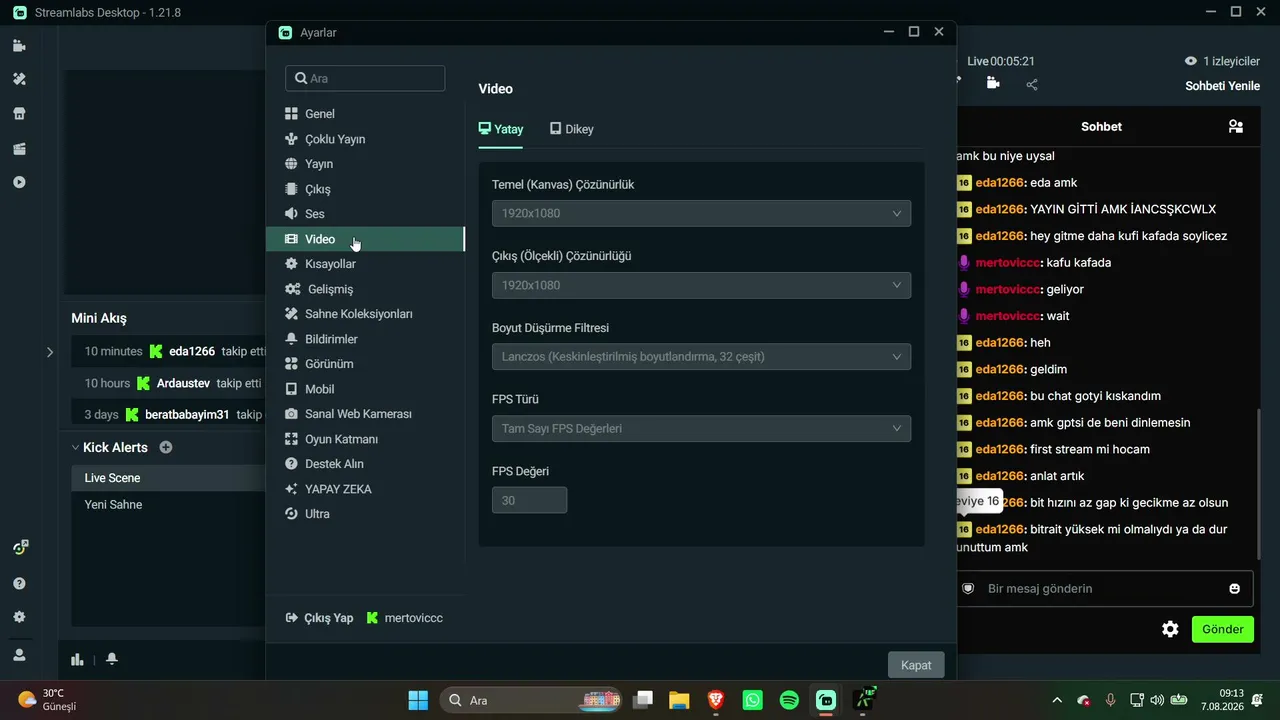Viewport: 1280px width, 720px height.
Task: Open Kısayollar settings section
Action: [x=365, y=264]
